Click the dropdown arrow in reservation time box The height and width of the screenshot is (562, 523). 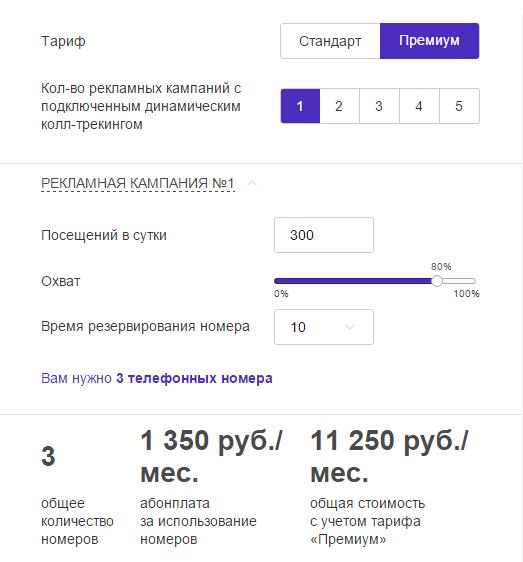[x=350, y=327]
